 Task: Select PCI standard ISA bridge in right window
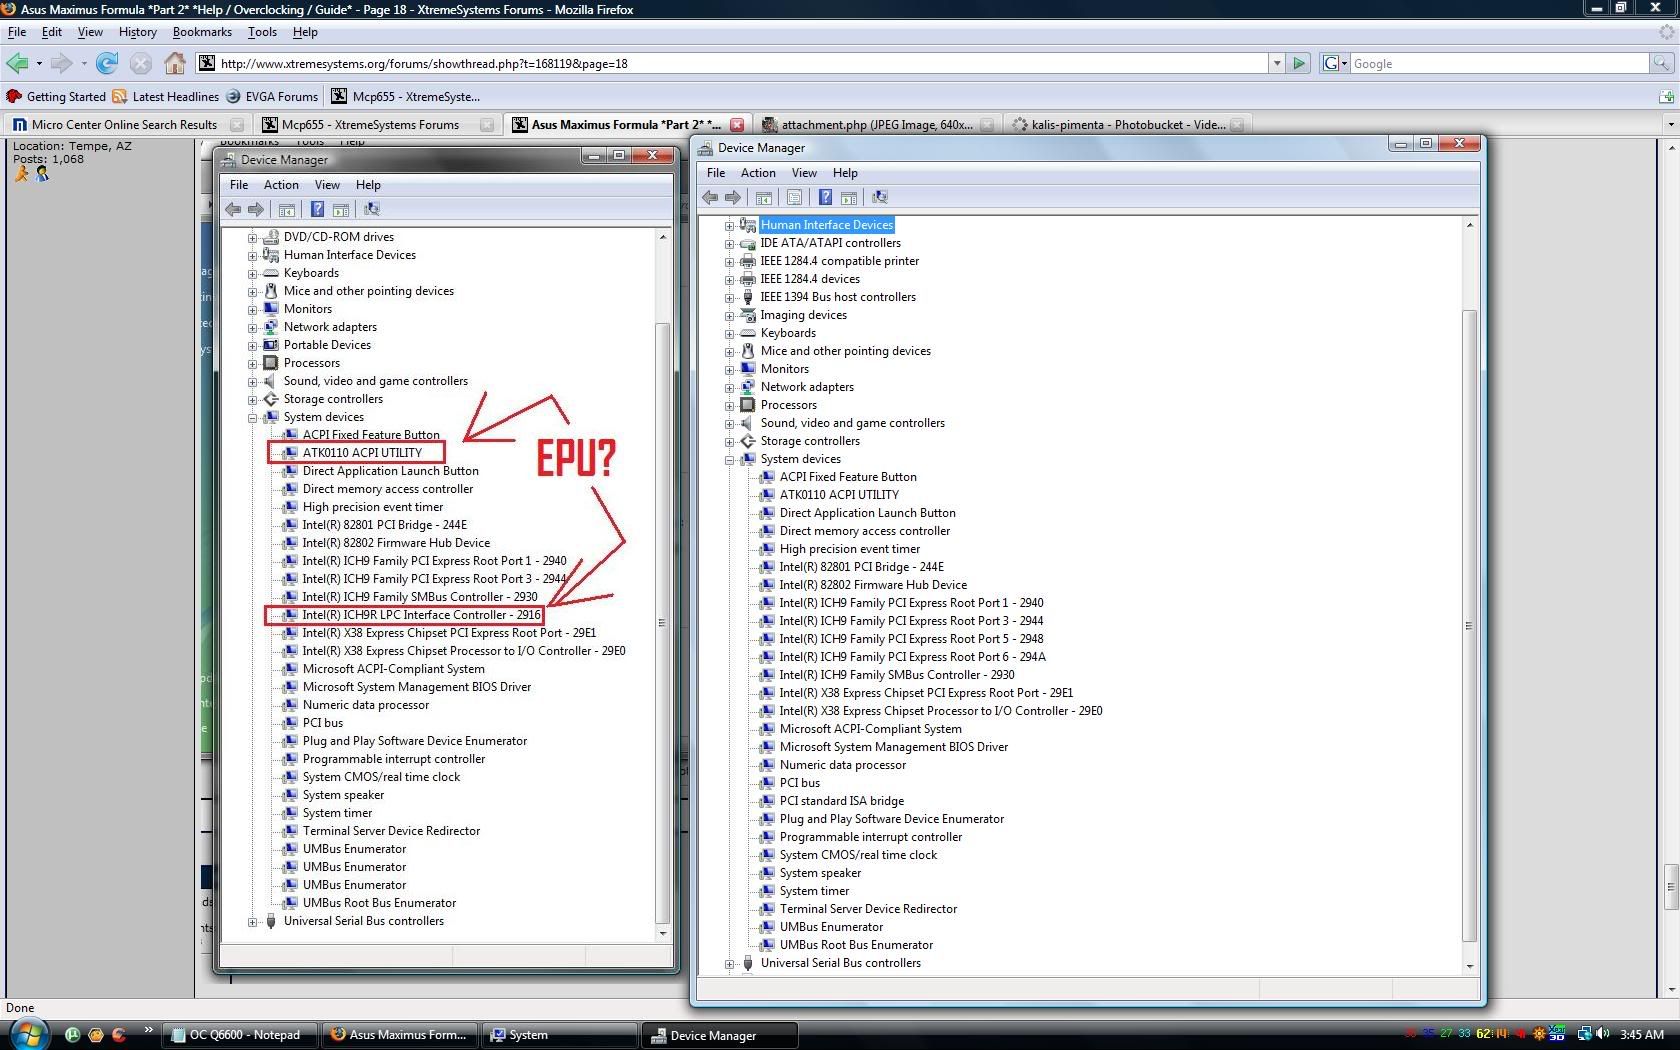click(x=842, y=801)
